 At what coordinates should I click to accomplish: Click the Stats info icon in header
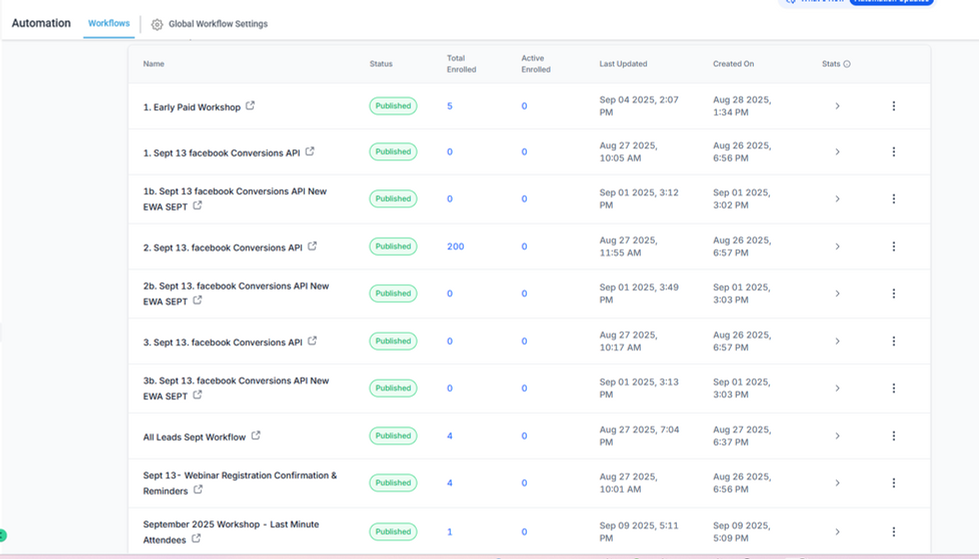[847, 64]
